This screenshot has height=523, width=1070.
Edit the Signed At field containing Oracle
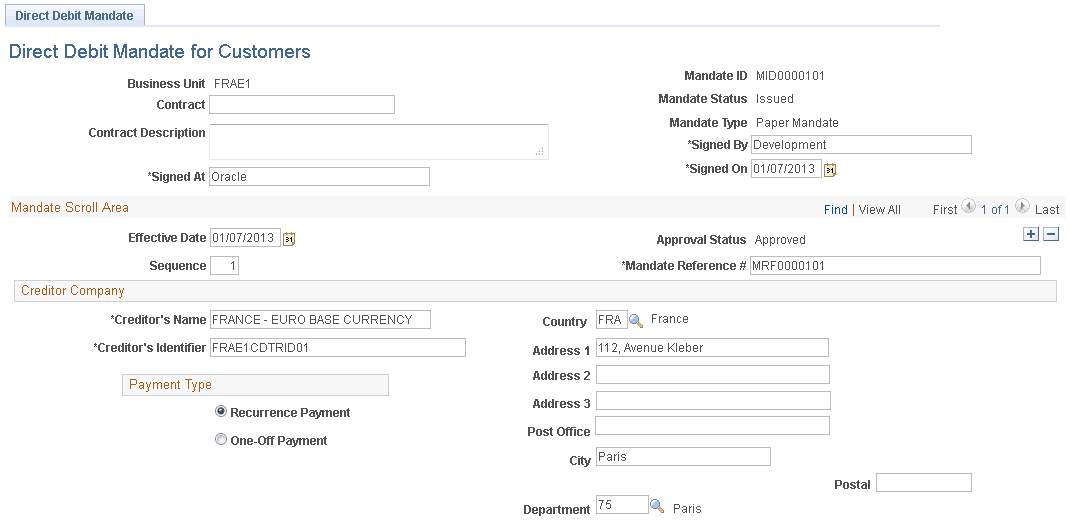319,176
